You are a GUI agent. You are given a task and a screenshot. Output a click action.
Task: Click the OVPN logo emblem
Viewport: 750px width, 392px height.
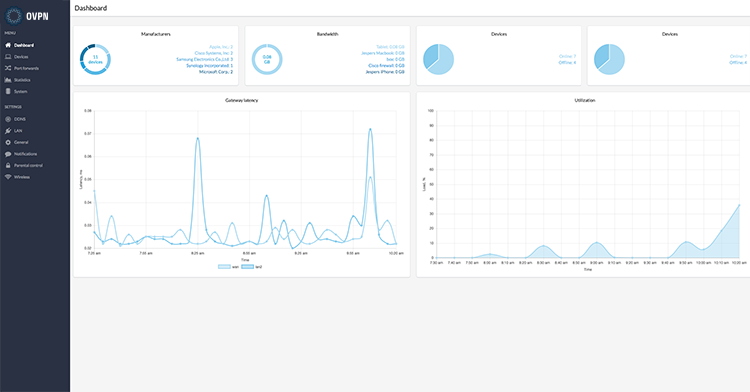(x=13, y=16)
